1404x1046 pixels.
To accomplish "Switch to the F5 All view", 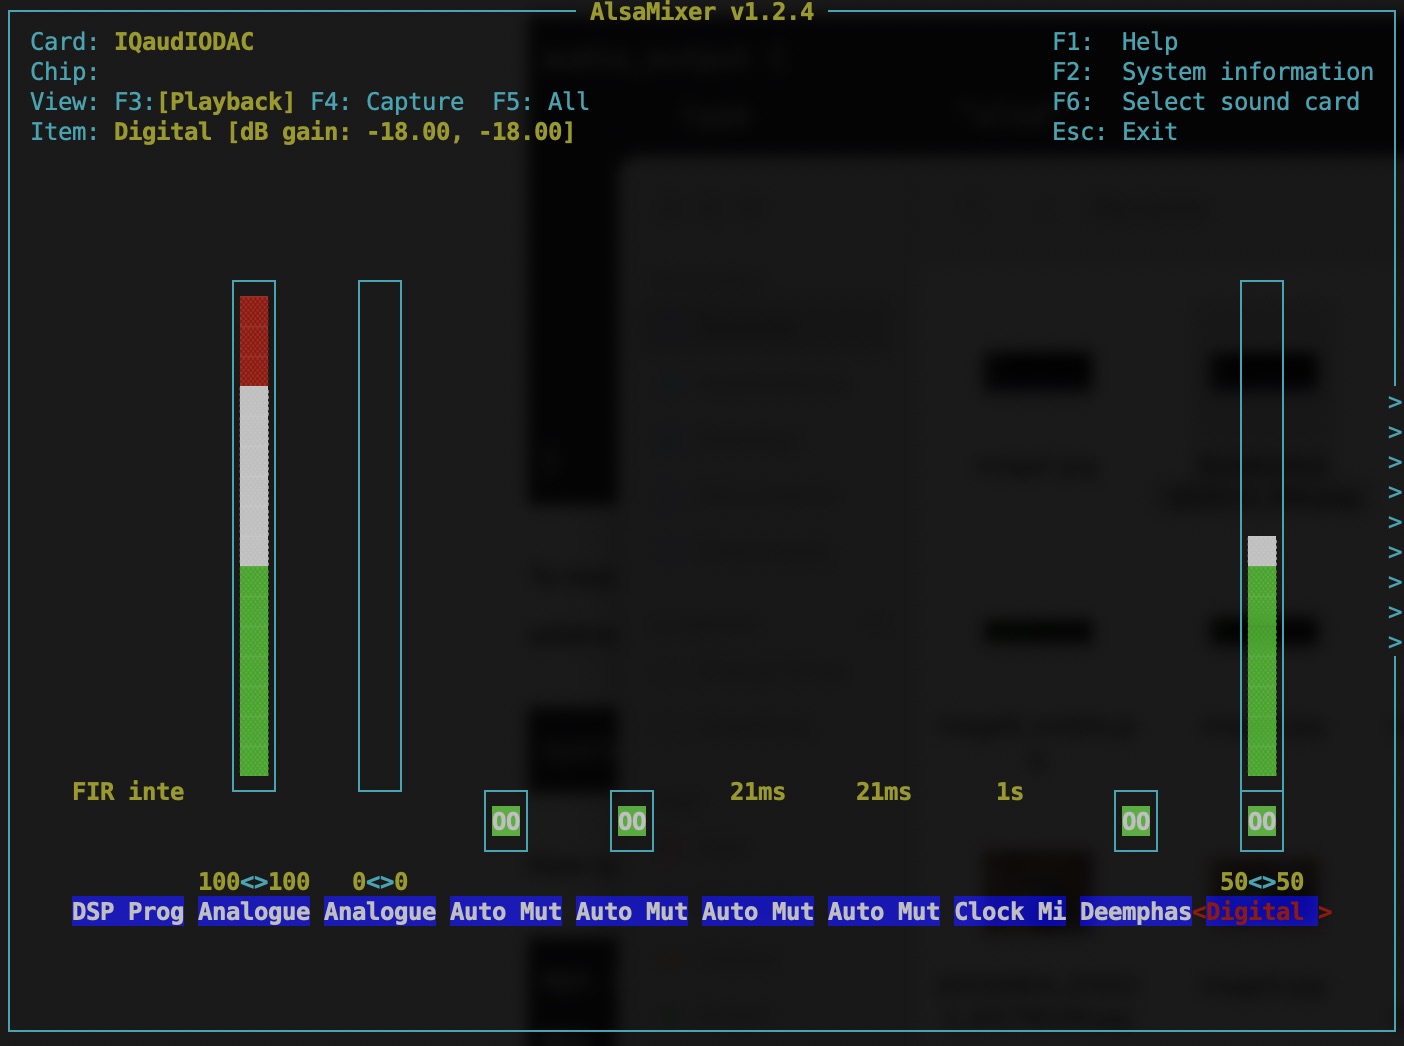I will click(540, 102).
